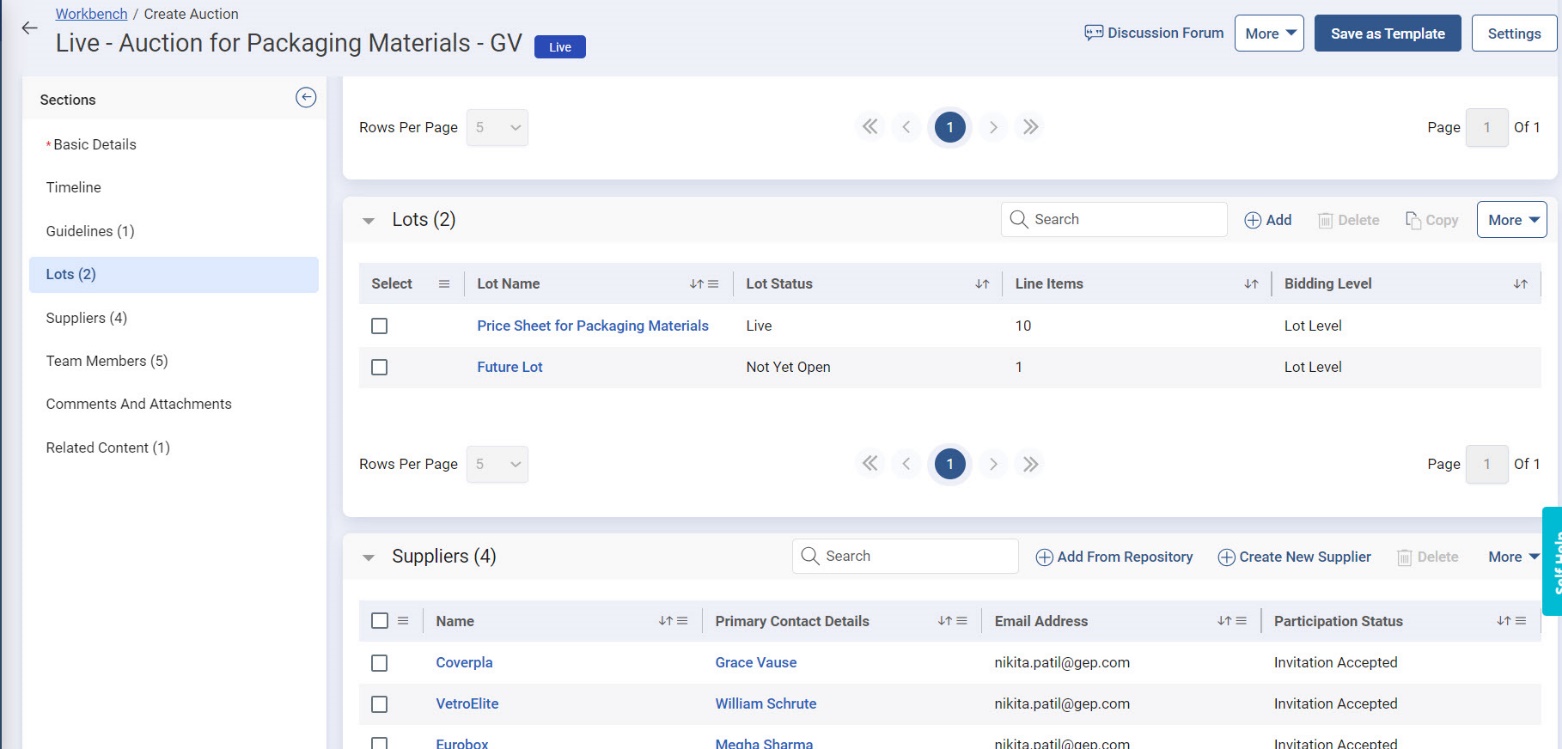
Task: Go to the last page in Lots pagination
Action: coord(1030,464)
